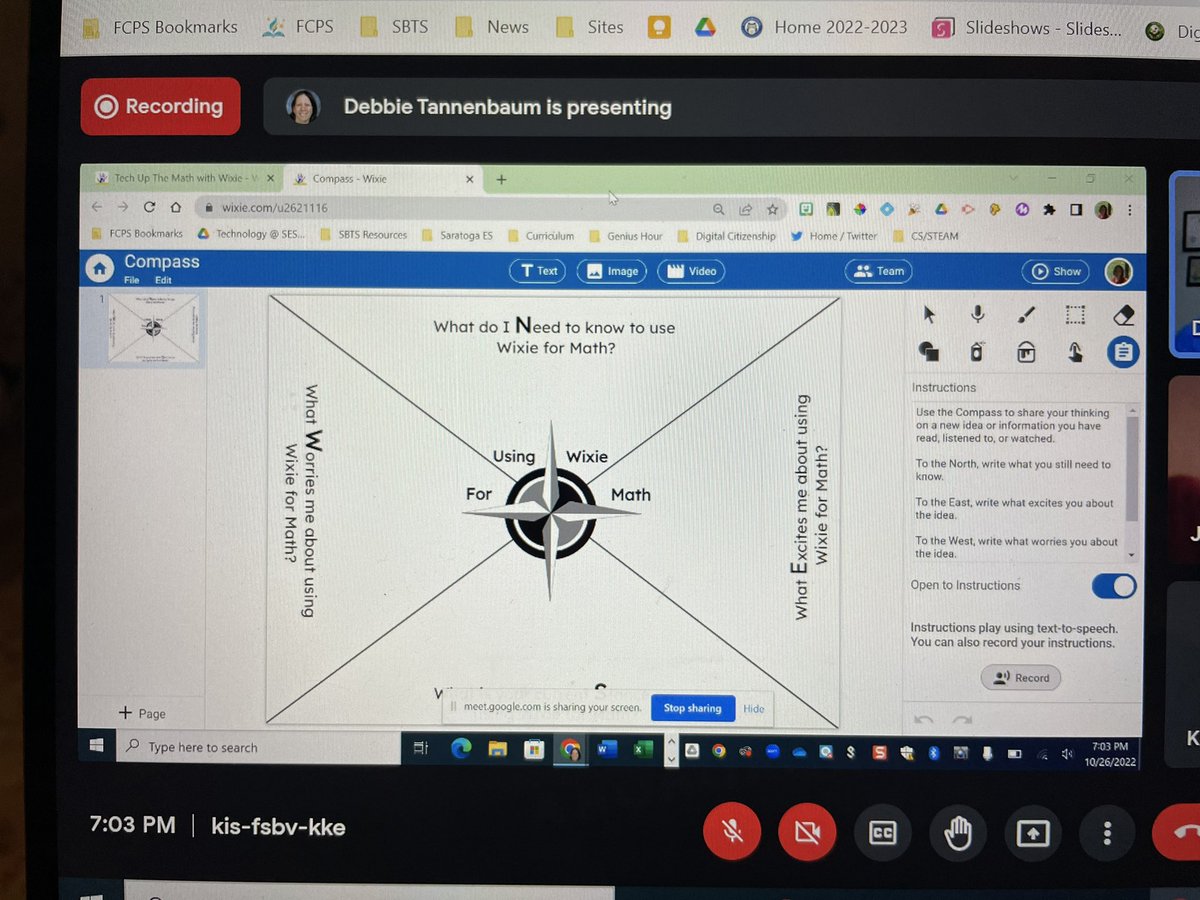Open more options three-dot menu in Meet

click(x=1107, y=833)
